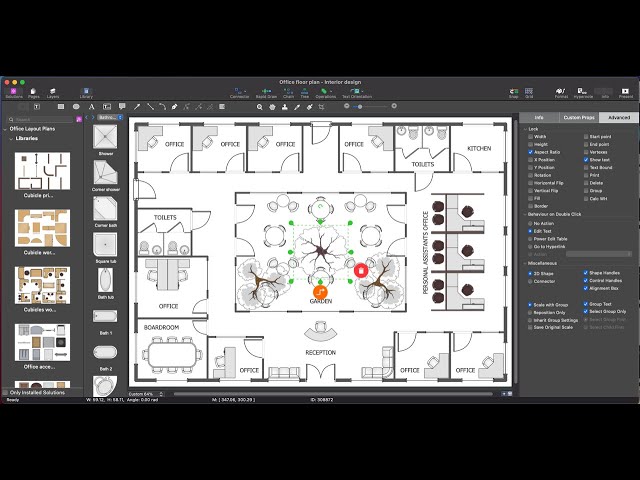Start Present mode
Viewport: 640px width, 480px height.
click(625, 93)
